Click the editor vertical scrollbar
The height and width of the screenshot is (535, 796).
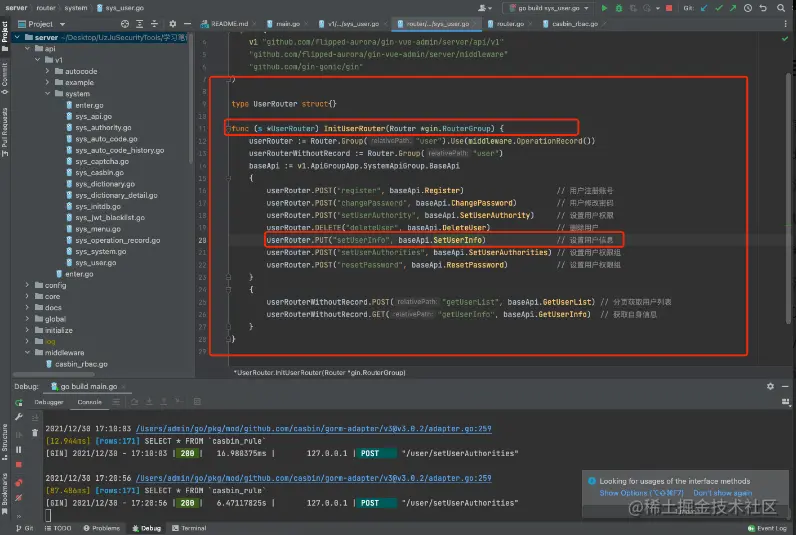pos(788,198)
